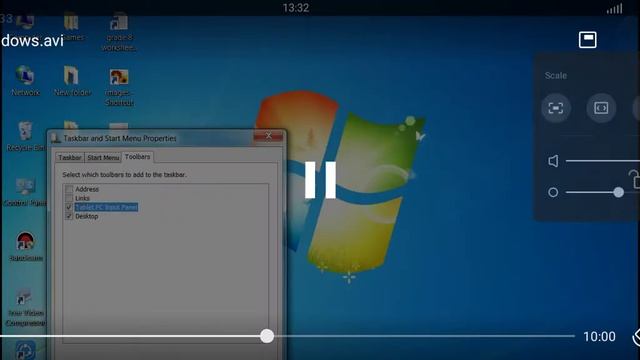
Task: Uncheck the Desktop toolbar checkbox
Action: [69, 216]
